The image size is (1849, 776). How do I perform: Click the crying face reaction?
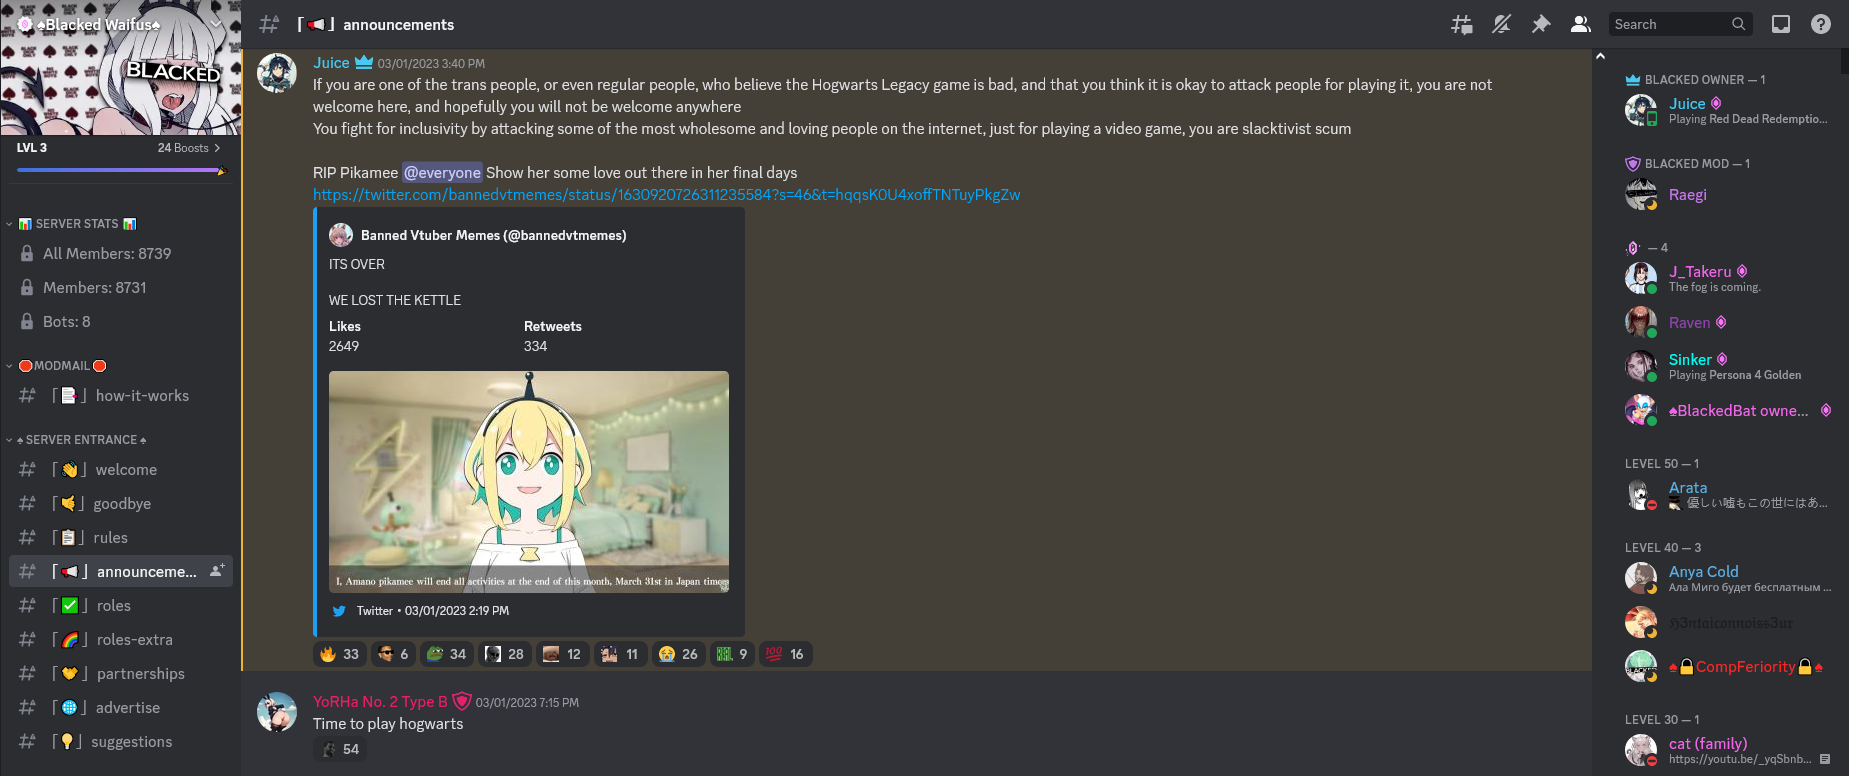coord(677,654)
